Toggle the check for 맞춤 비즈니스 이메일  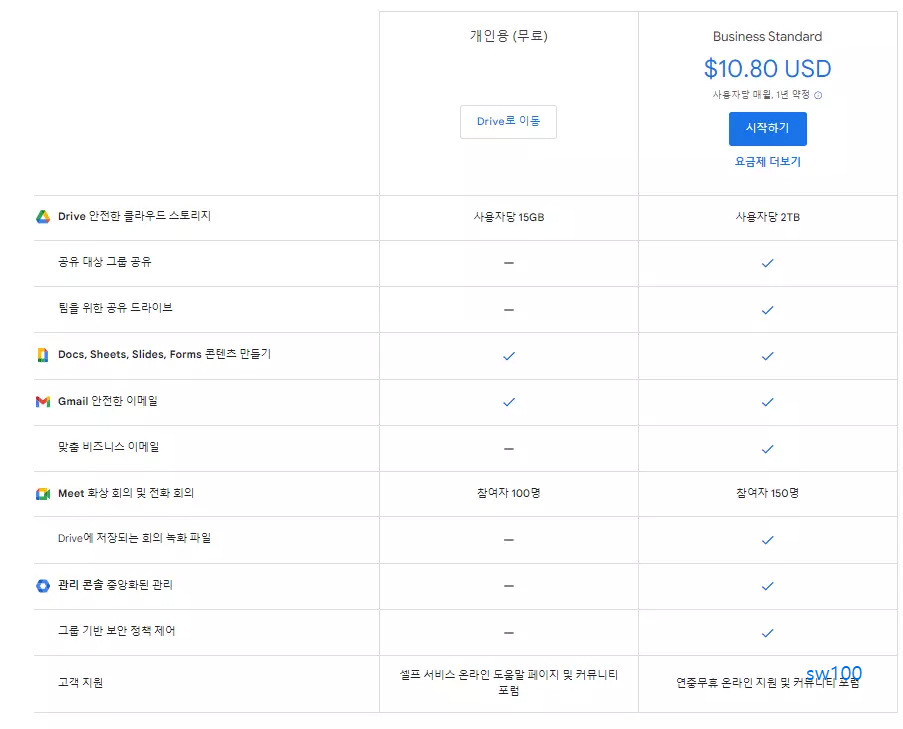point(767,448)
